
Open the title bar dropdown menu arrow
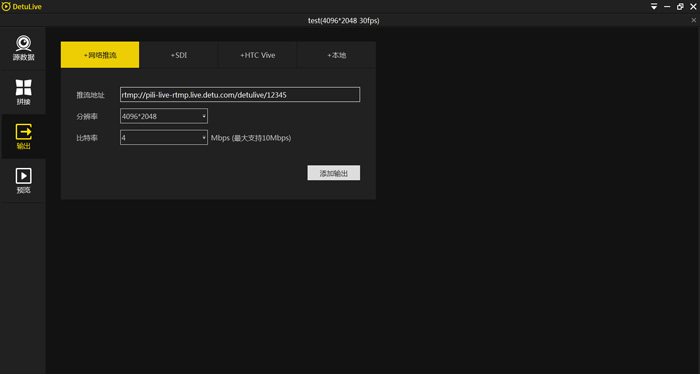click(x=654, y=6)
